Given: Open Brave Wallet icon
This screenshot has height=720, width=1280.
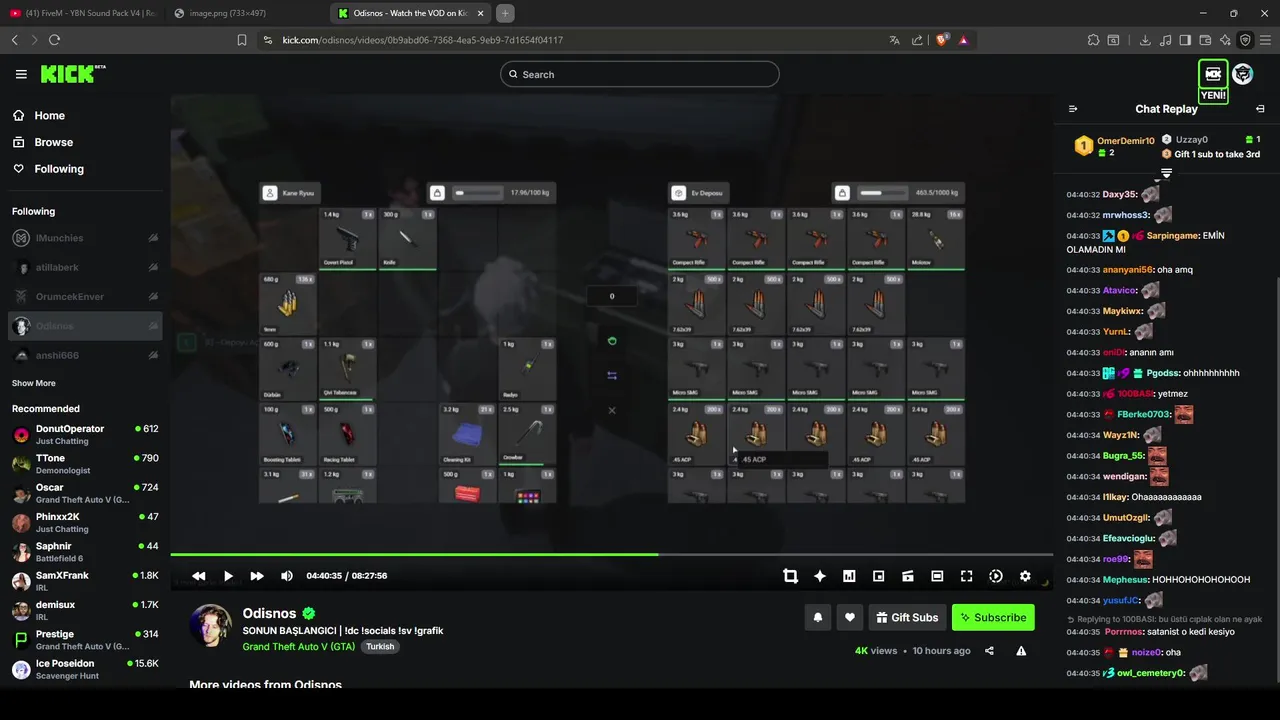Looking at the screenshot, I should tap(1205, 40).
